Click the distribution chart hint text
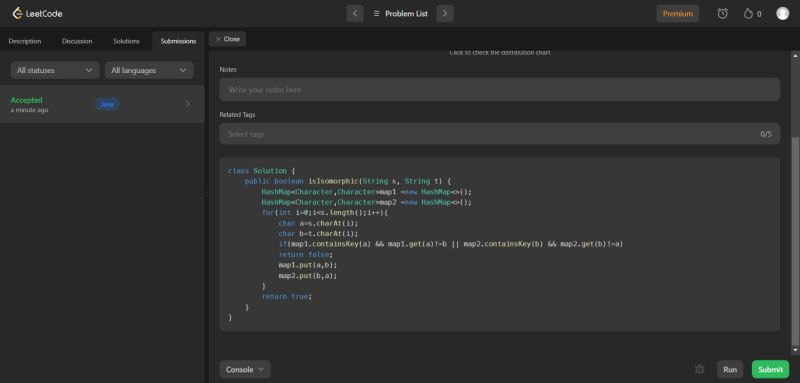This screenshot has width=800, height=383. 499,53
